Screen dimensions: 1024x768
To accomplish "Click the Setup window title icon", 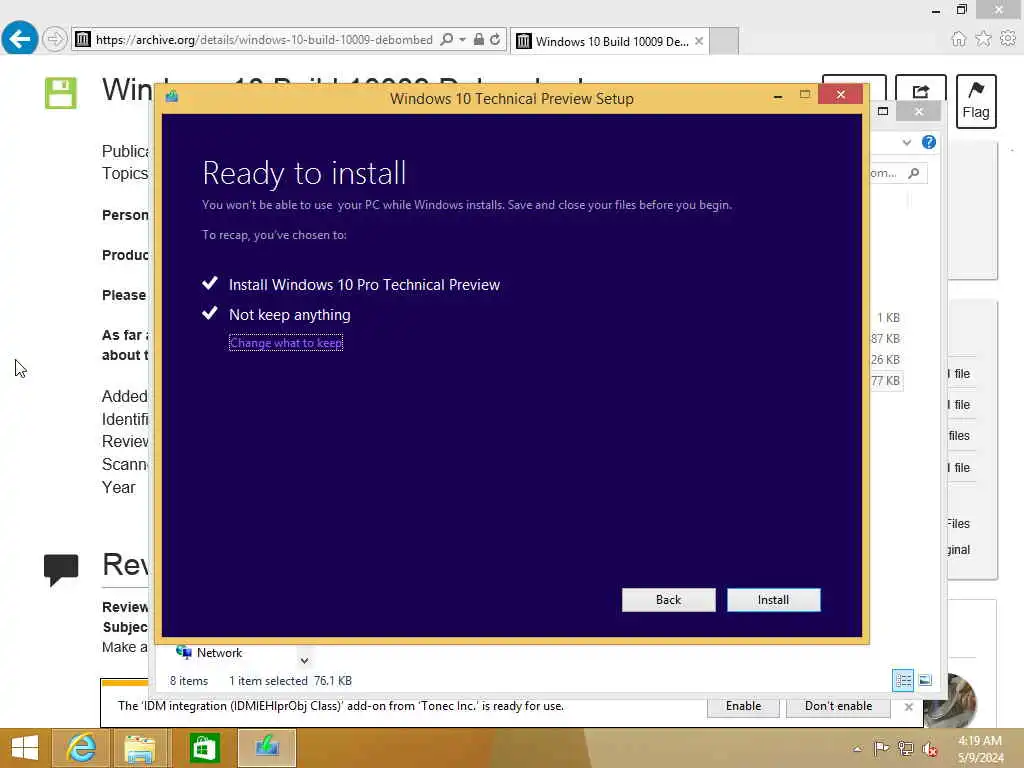I will [172, 97].
